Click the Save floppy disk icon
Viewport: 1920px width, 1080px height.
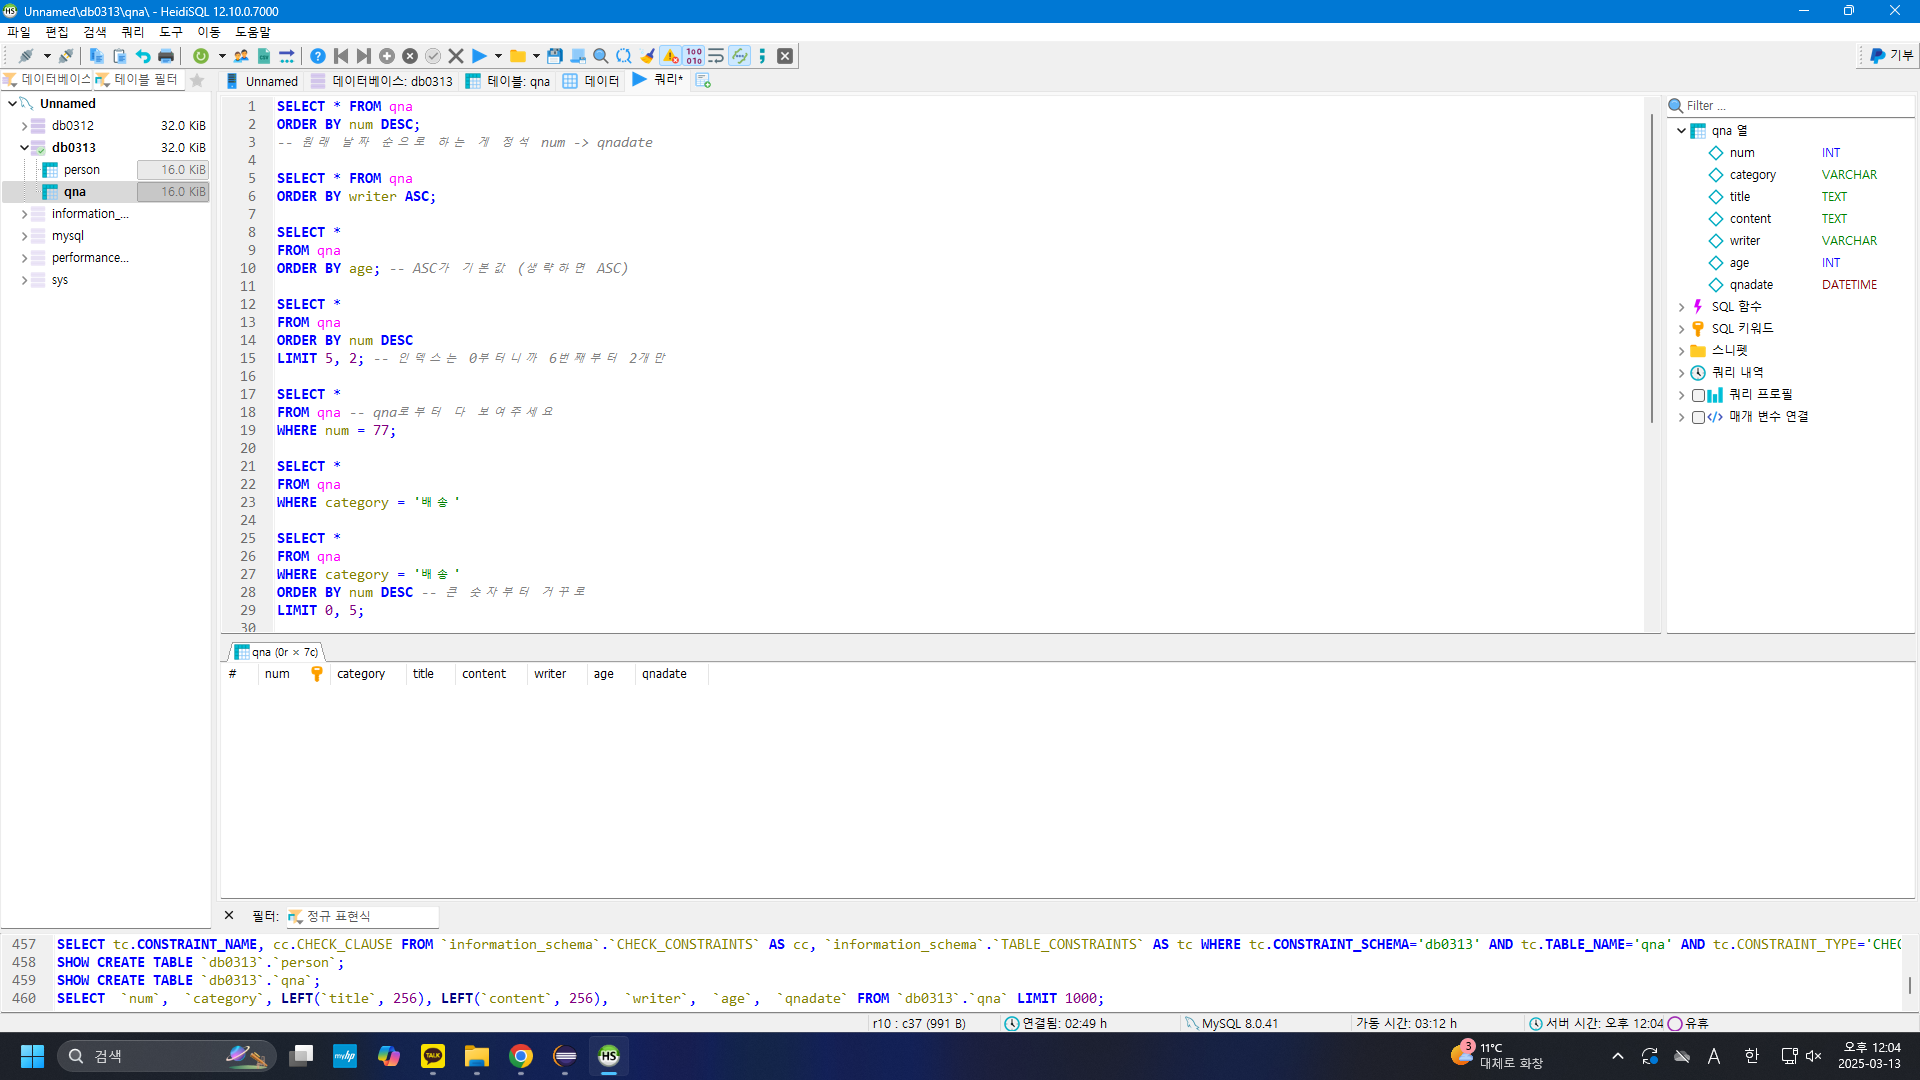554,56
